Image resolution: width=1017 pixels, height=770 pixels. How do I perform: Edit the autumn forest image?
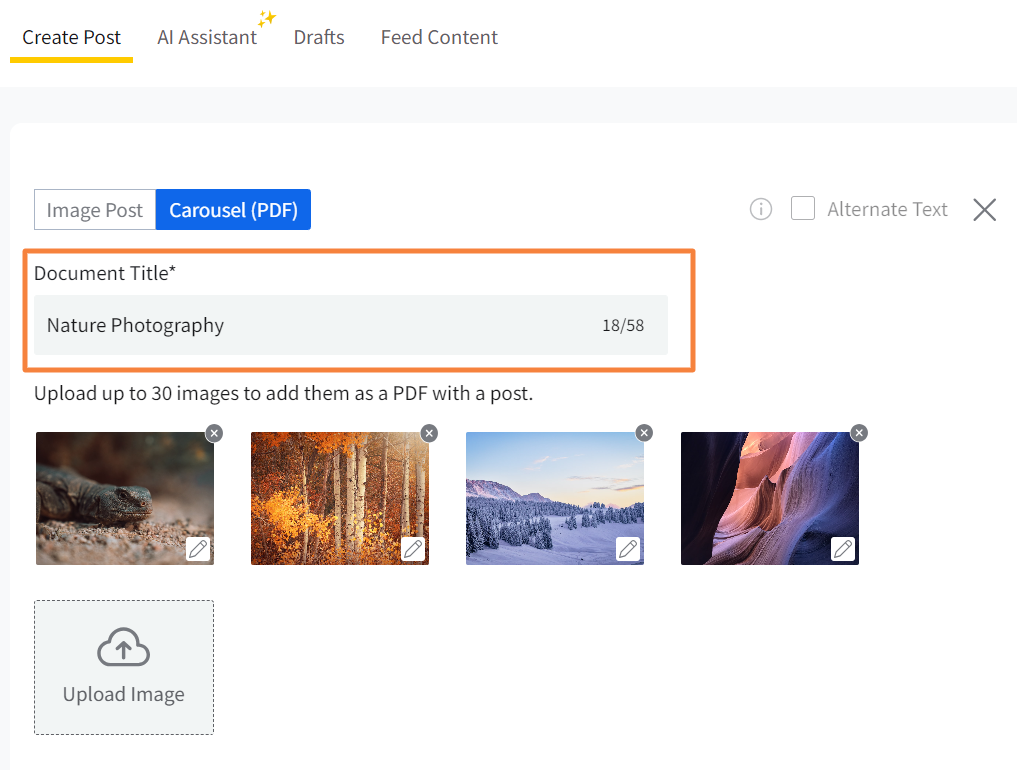point(413,549)
